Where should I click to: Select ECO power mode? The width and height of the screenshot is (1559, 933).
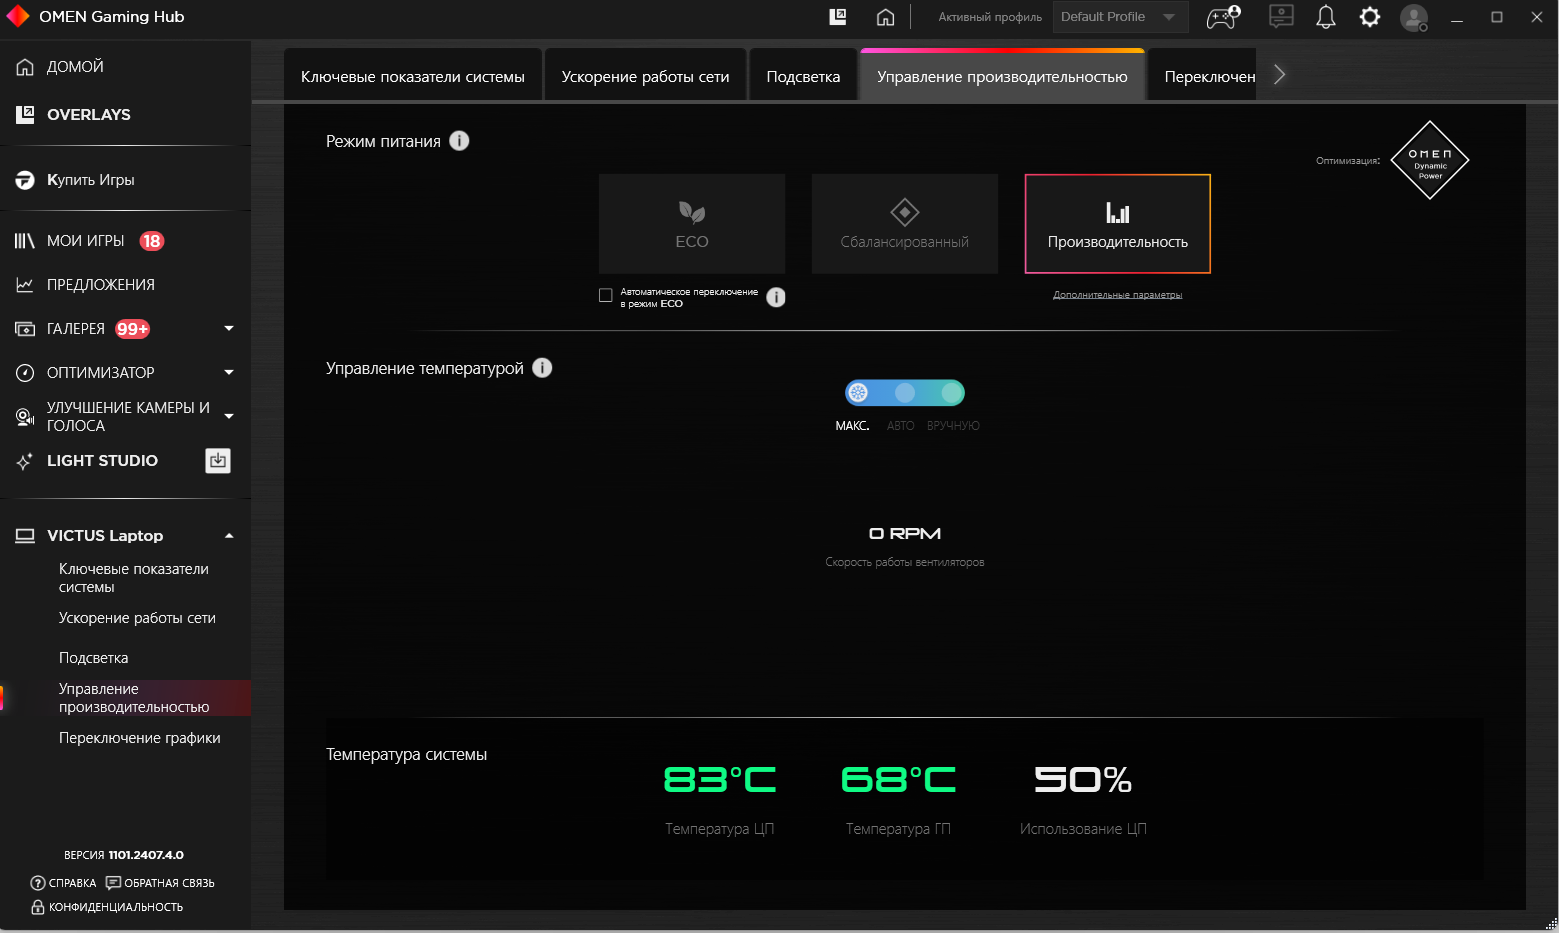(692, 224)
